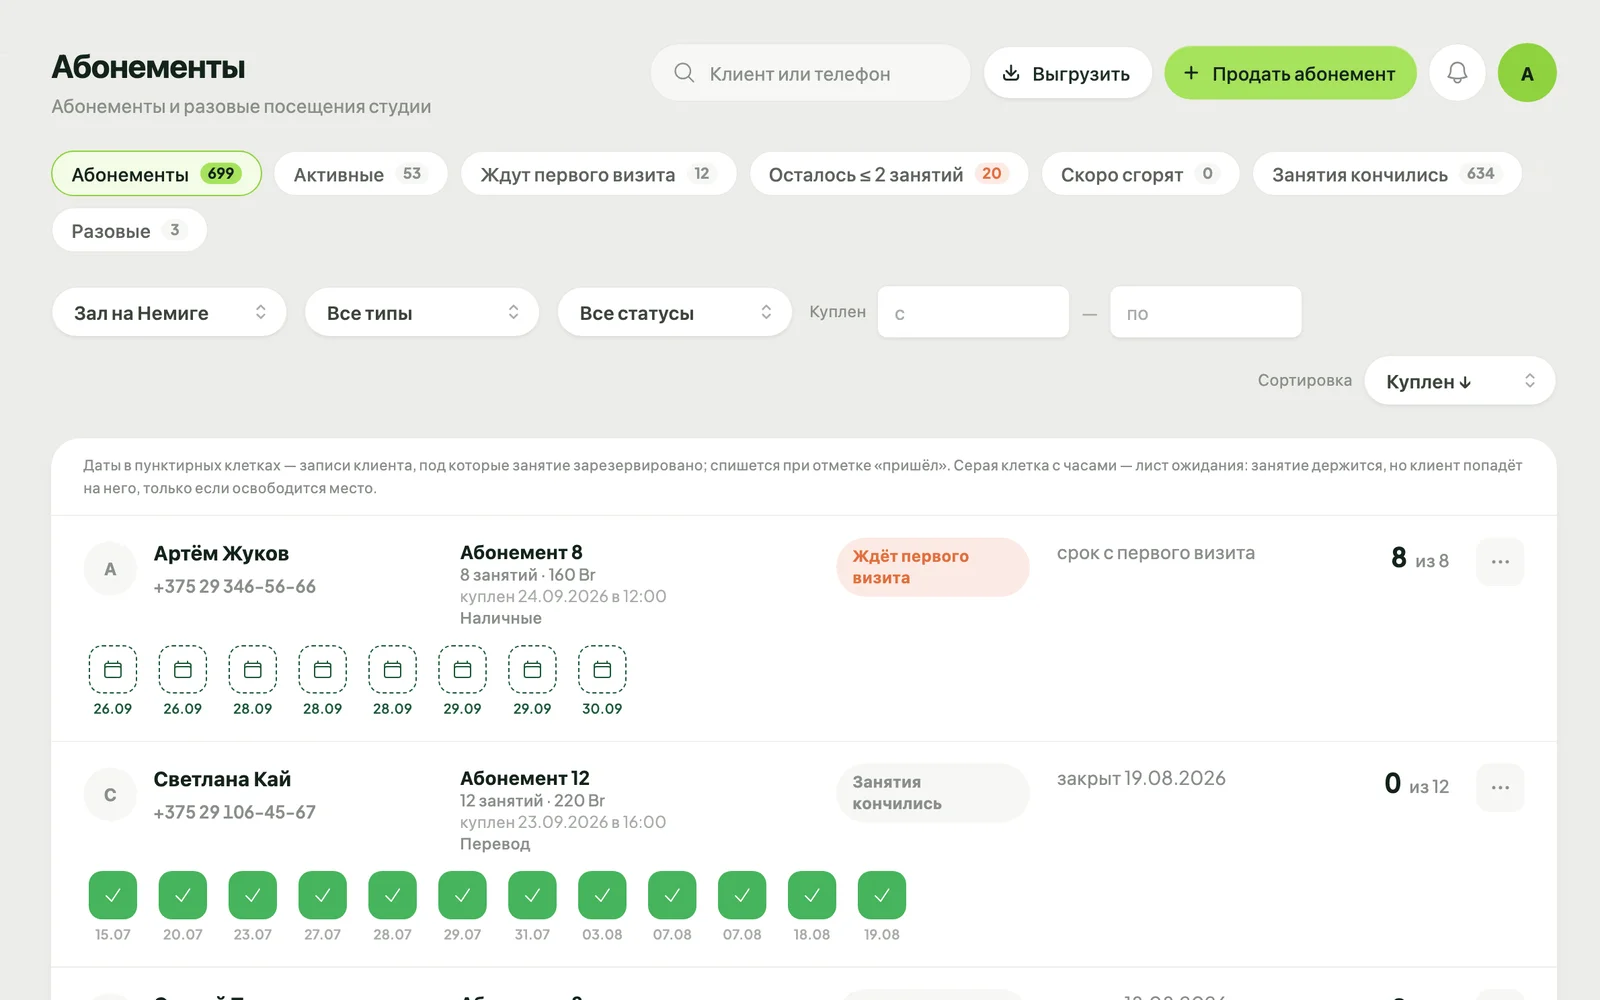The height and width of the screenshot is (1000, 1600).
Task: Click the Ждёт первого визита status badge
Action: pos(933,567)
